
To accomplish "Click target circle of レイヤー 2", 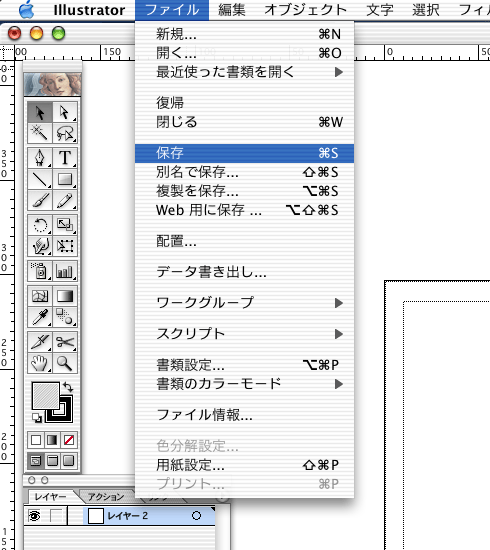I will (196, 516).
